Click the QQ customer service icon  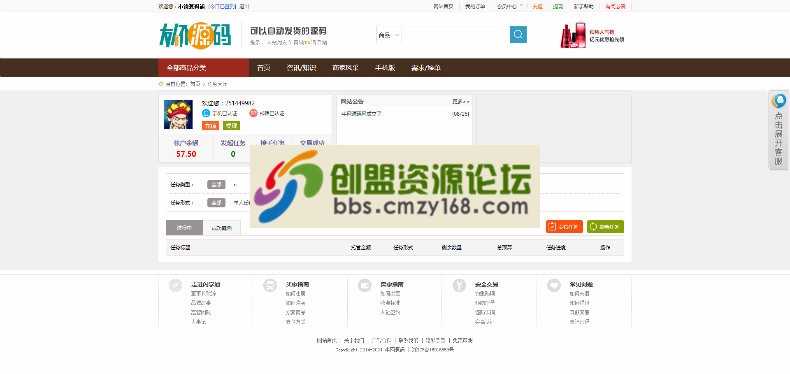click(779, 101)
